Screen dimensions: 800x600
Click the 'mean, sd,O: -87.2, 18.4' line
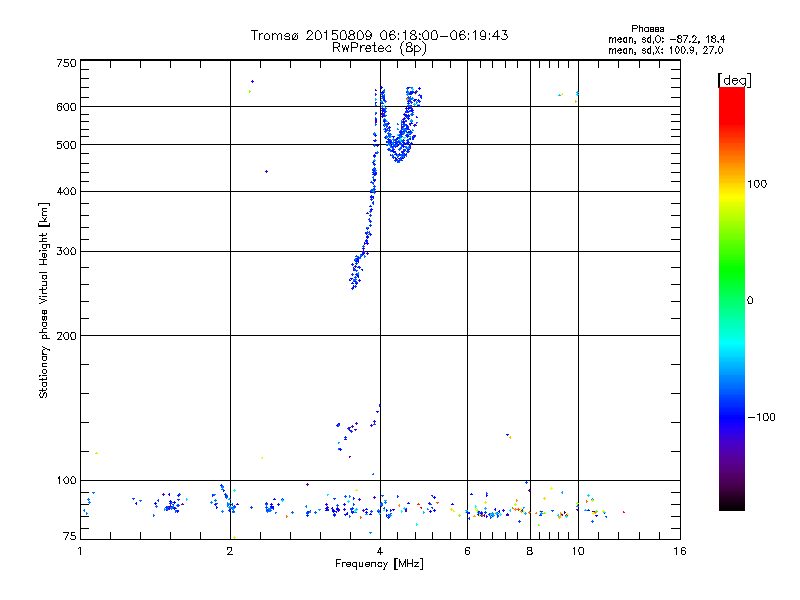pos(666,39)
